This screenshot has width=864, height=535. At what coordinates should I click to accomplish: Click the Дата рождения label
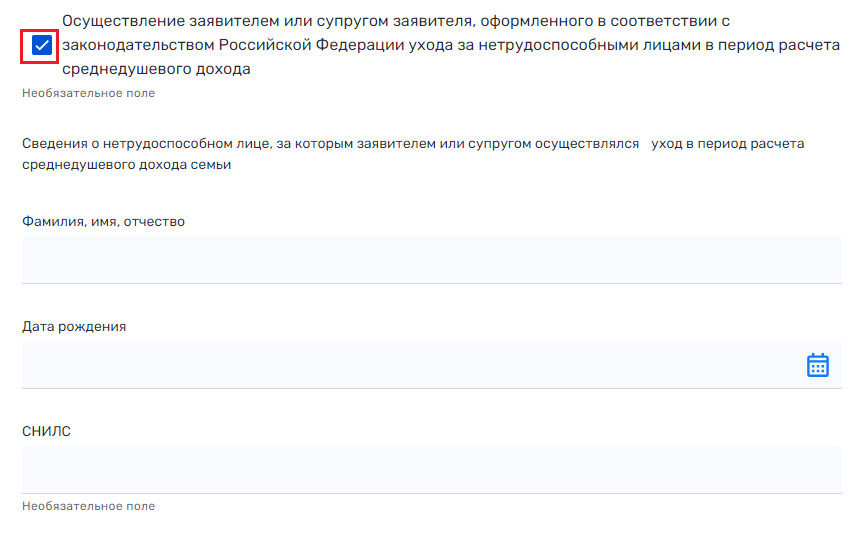click(74, 326)
